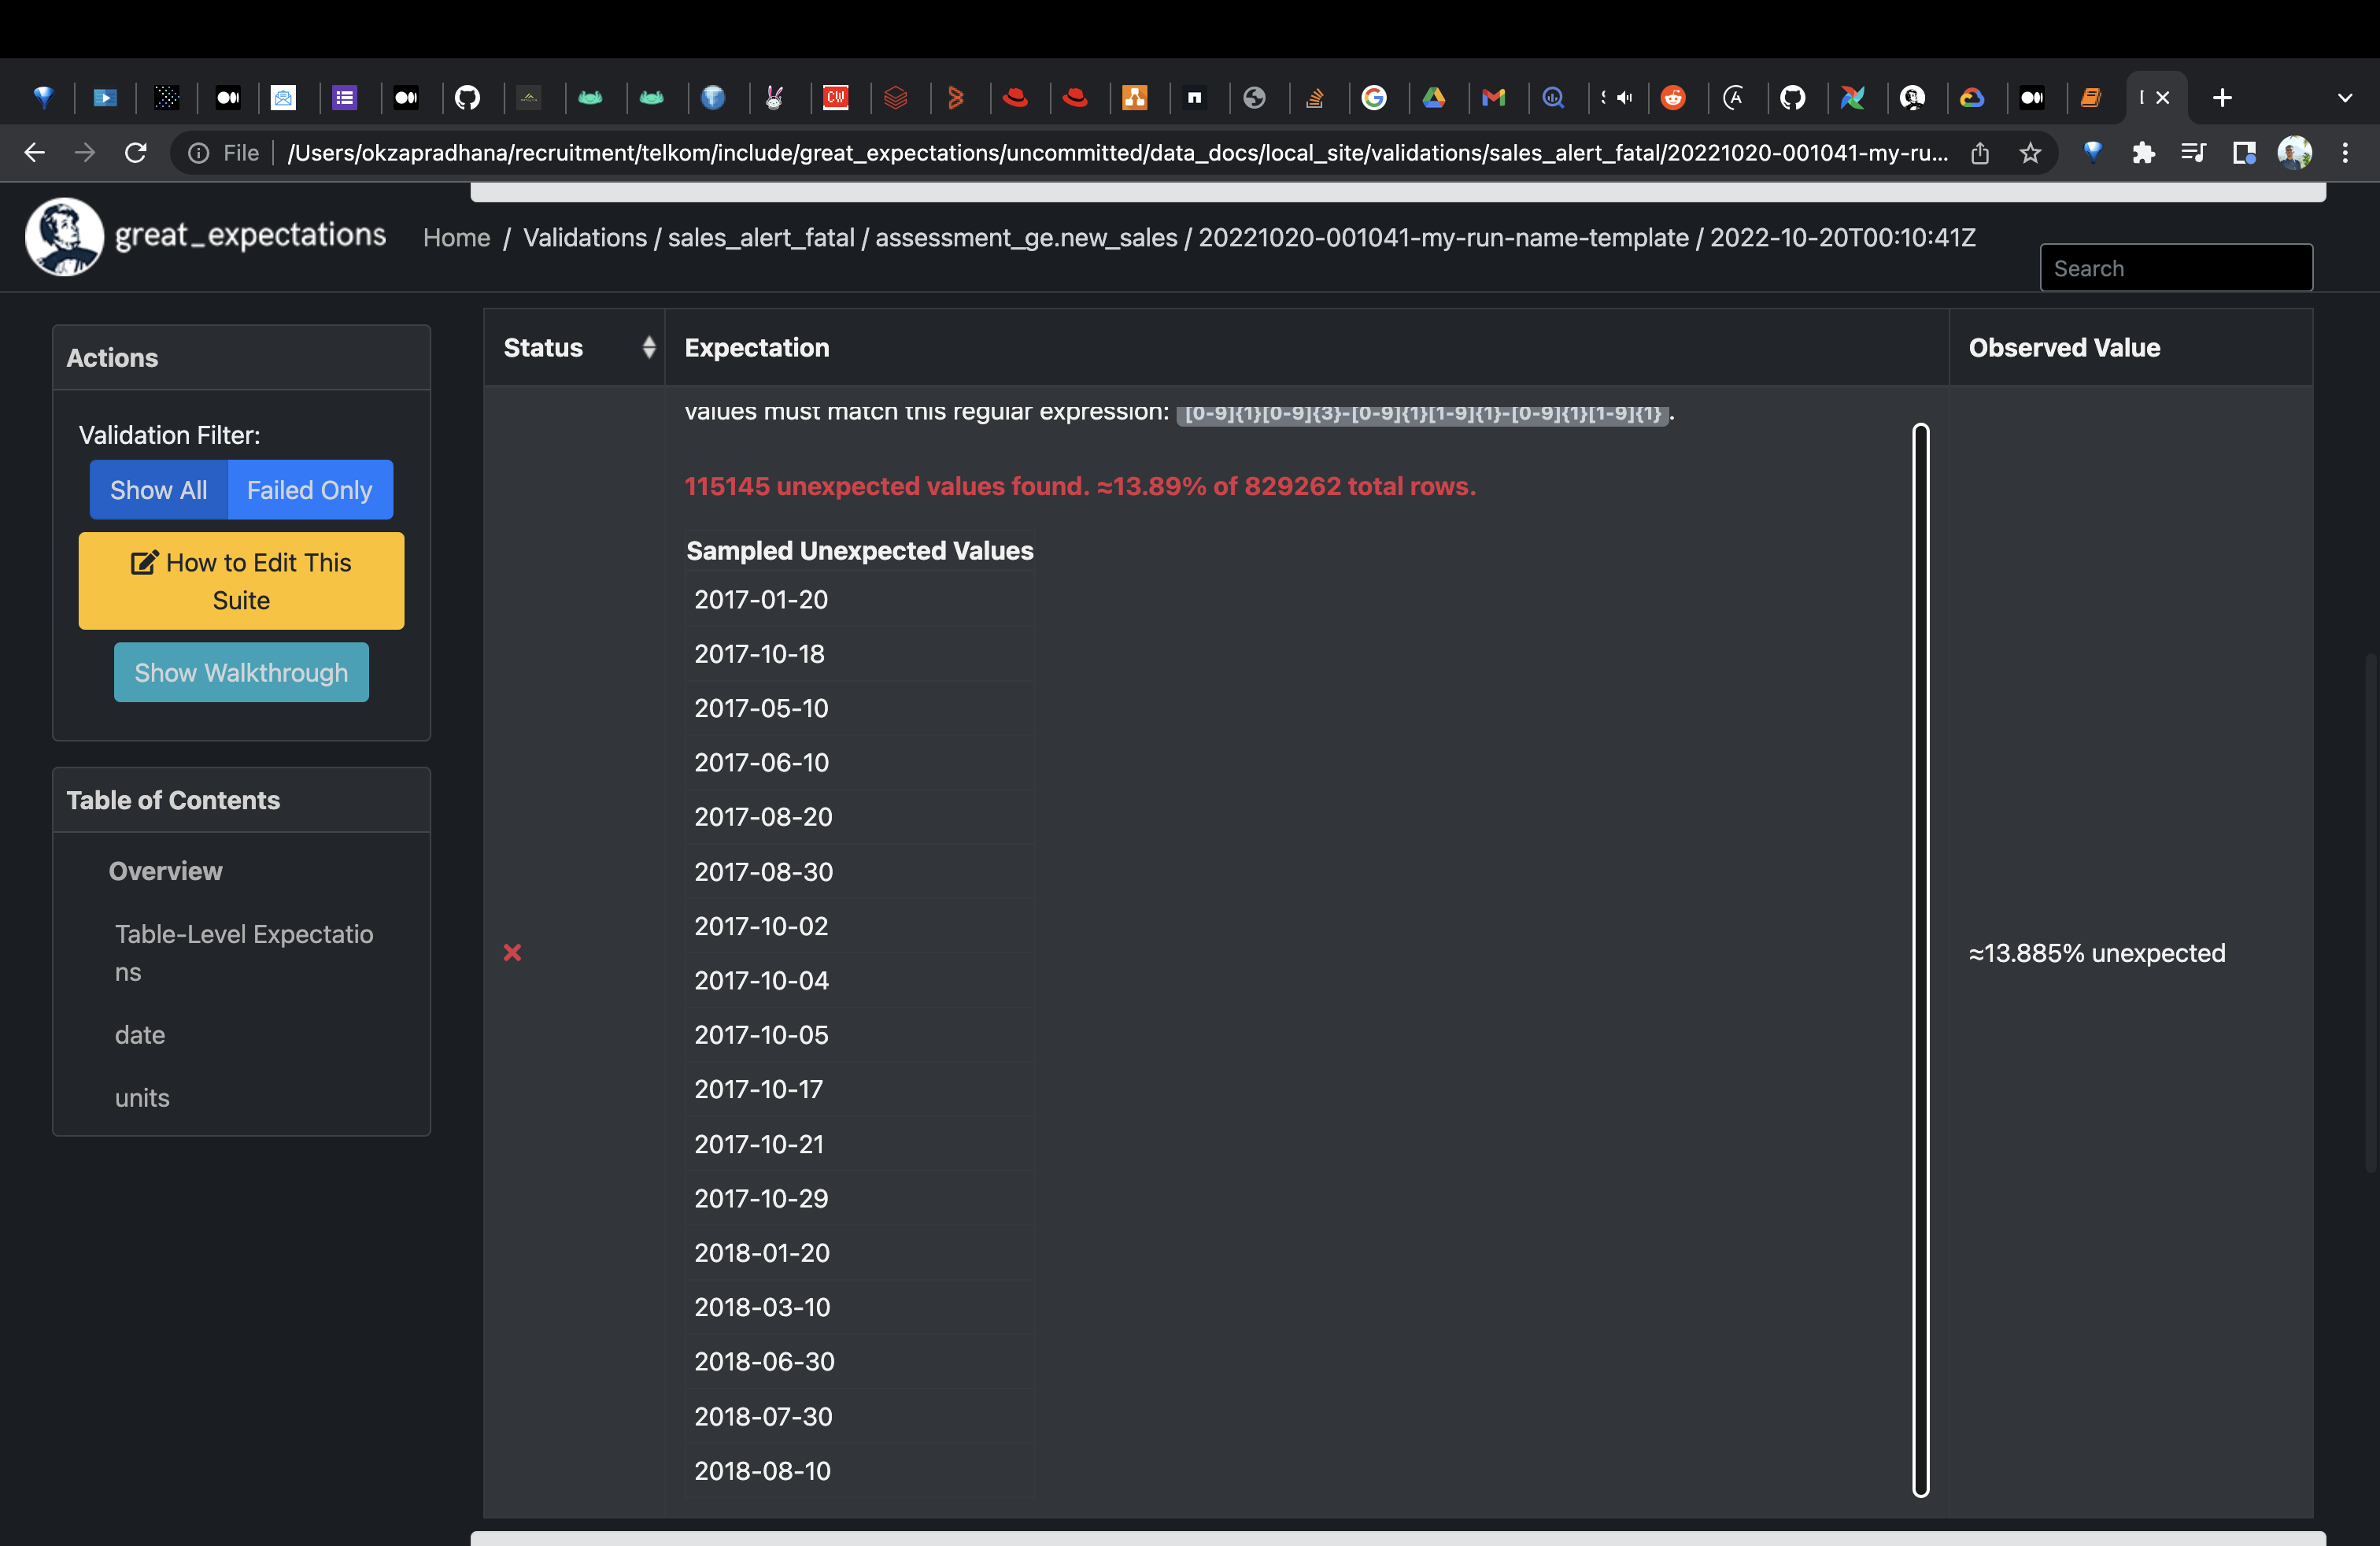Switch to the Reddit tab
The width and height of the screenshot is (2380, 1546).
coord(1673,97)
